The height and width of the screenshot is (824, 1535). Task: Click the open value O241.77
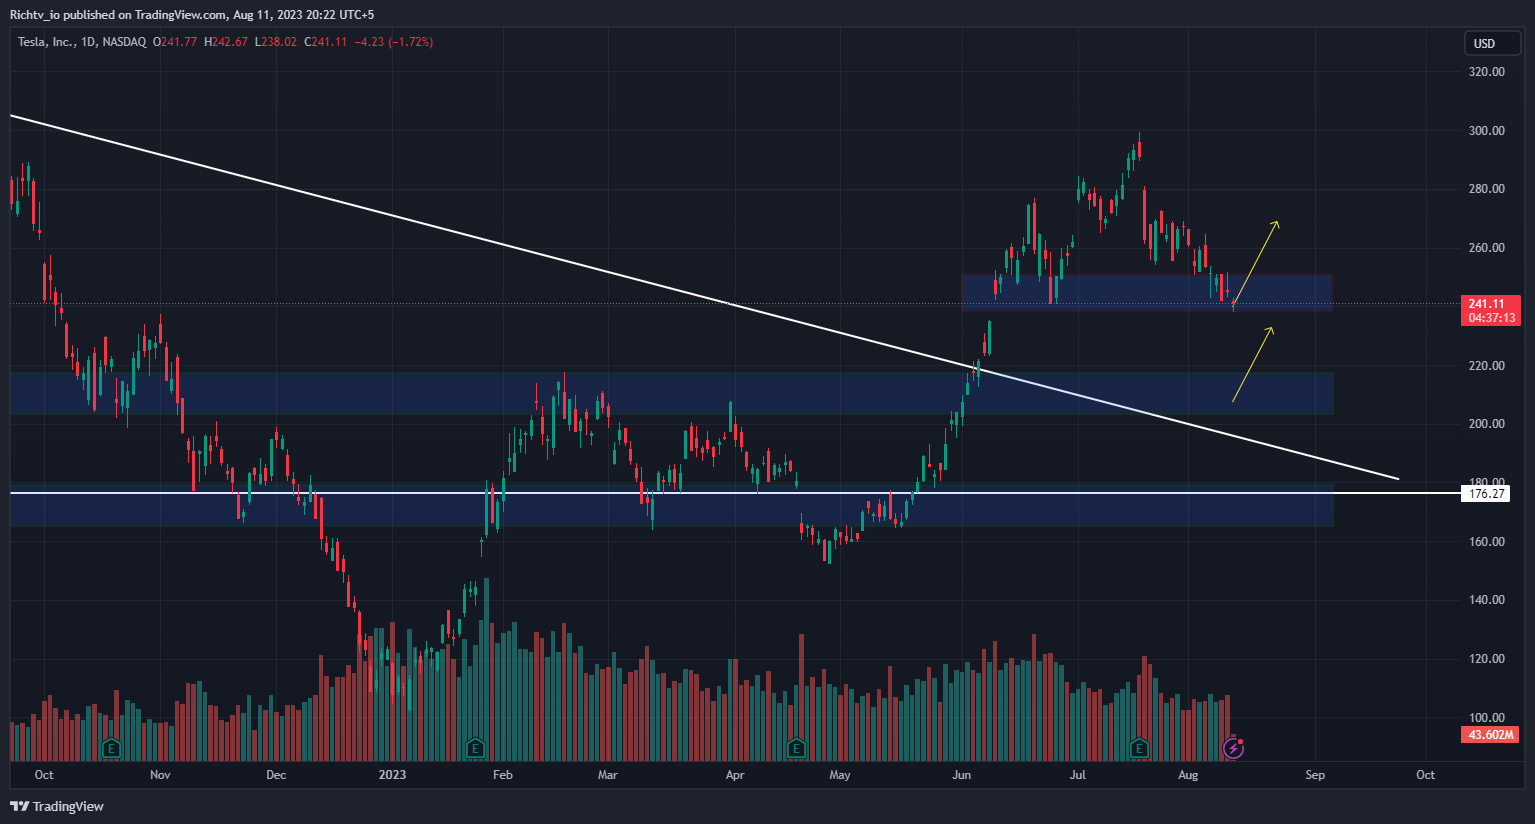pyautogui.click(x=175, y=42)
